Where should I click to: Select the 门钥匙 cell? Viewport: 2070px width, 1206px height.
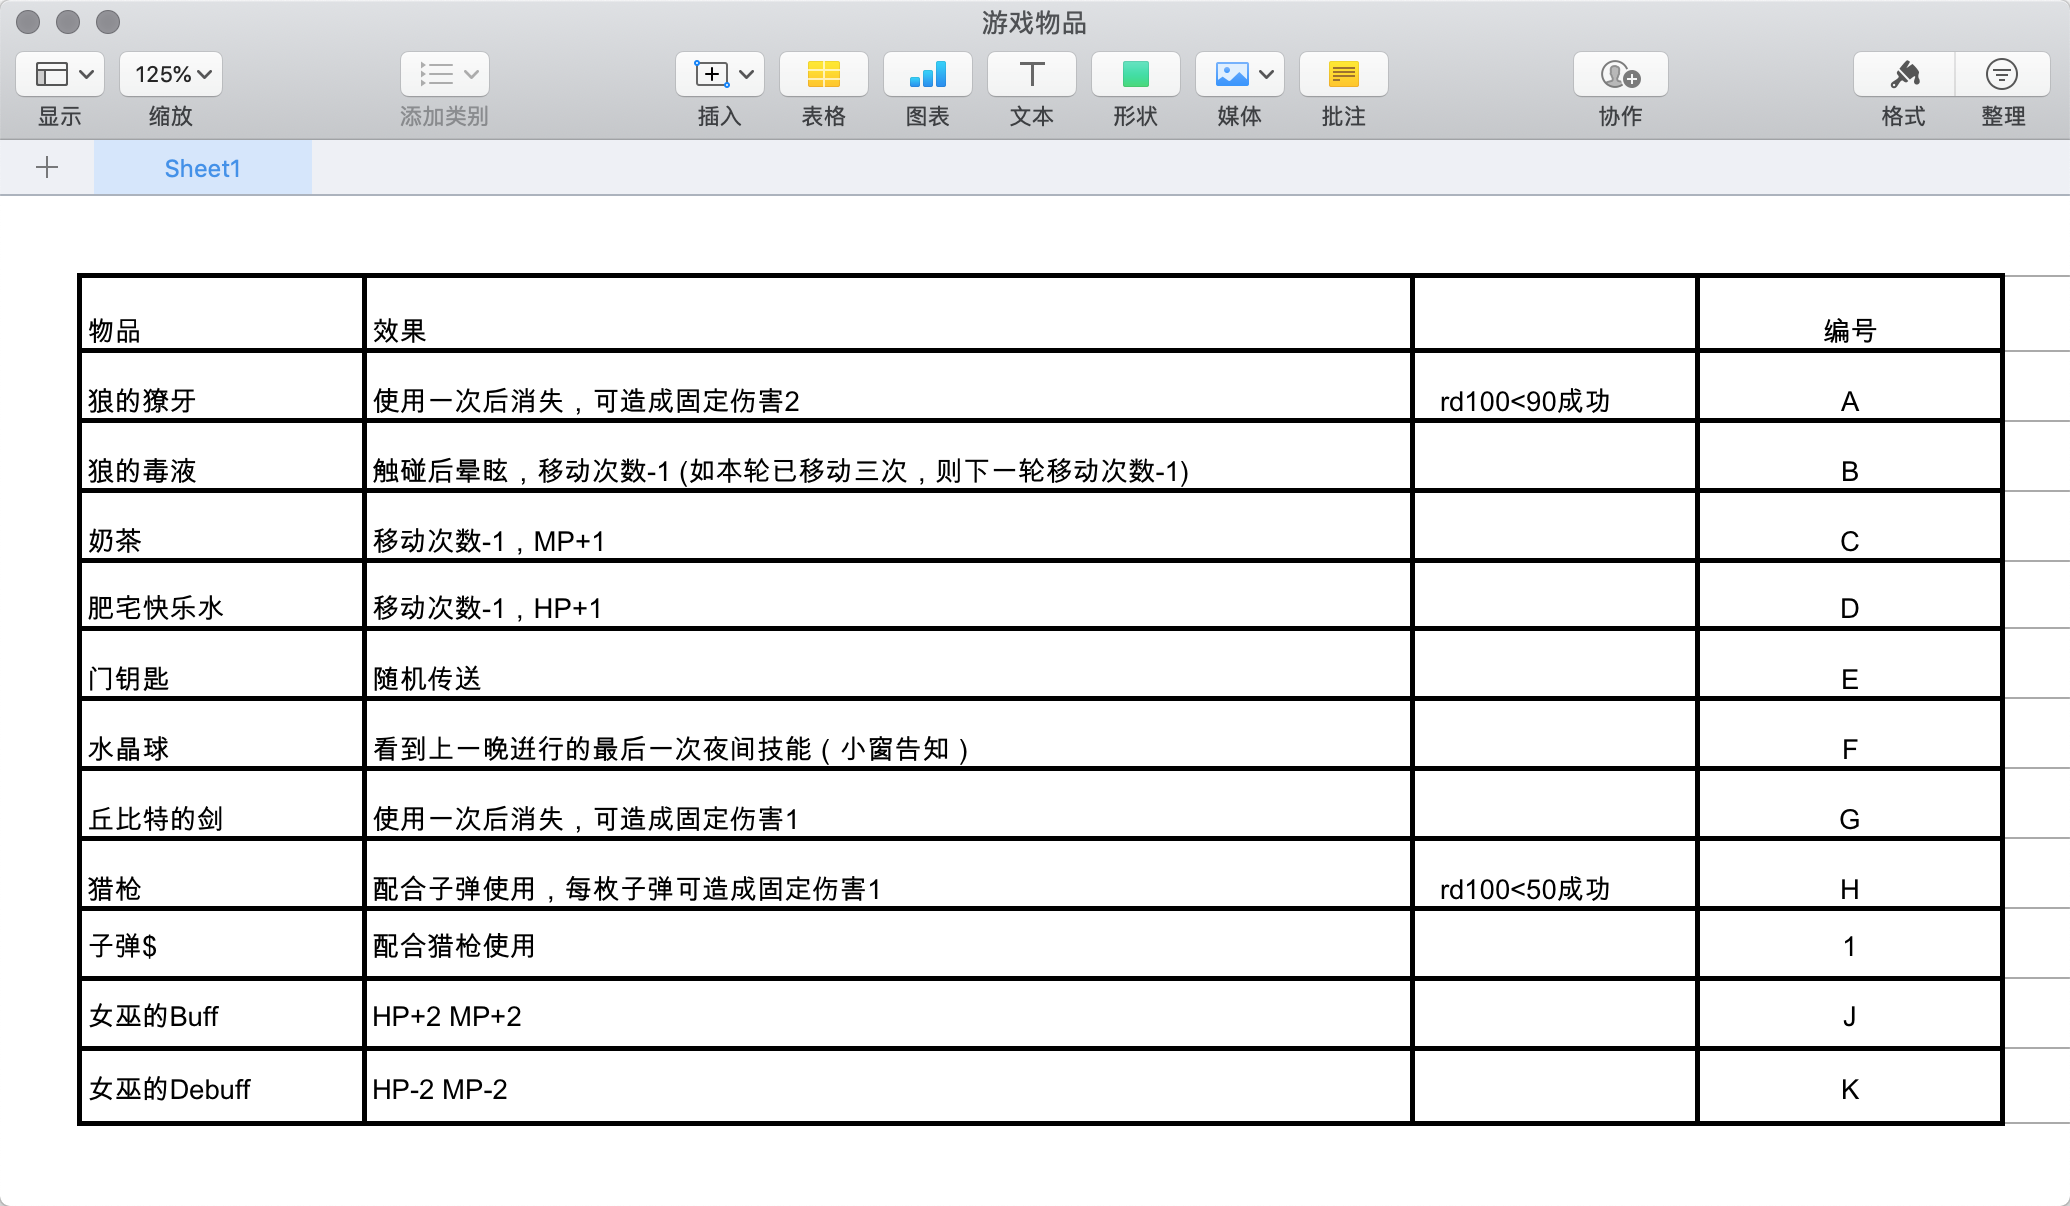coord(222,664)
